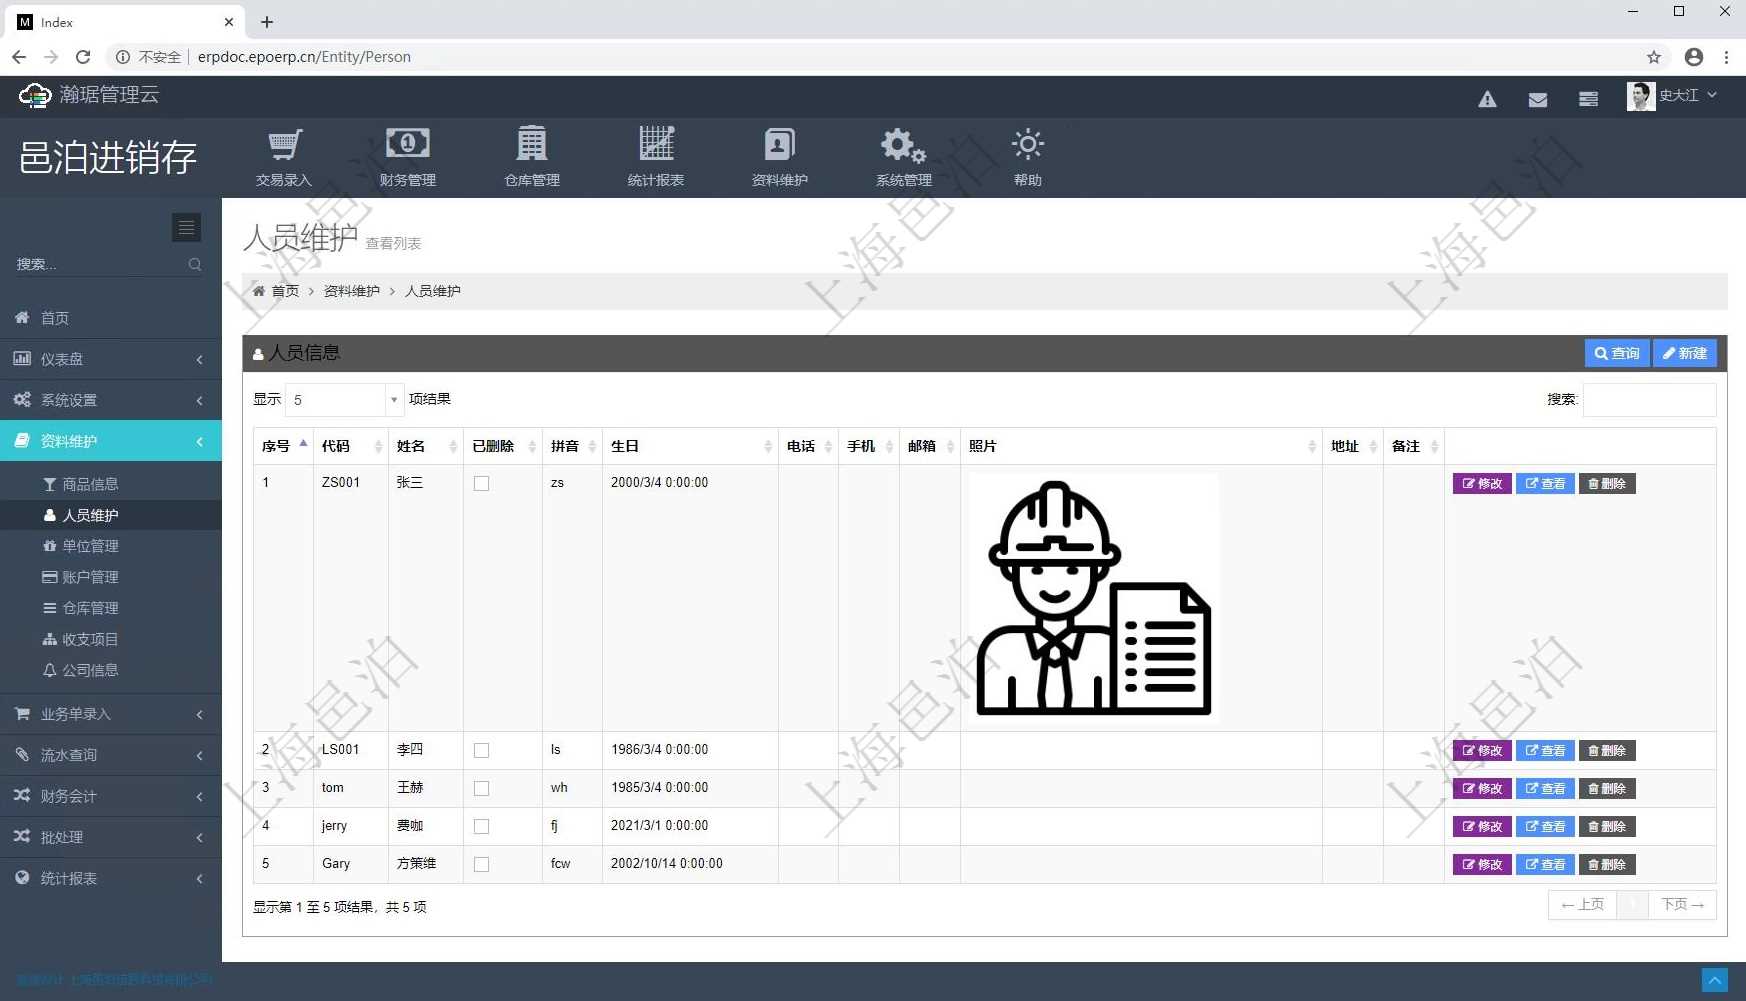Open the 交易录入 shopping cart icon
The height and width of the screenshot is (1001, 1746).
click(284, 146)
